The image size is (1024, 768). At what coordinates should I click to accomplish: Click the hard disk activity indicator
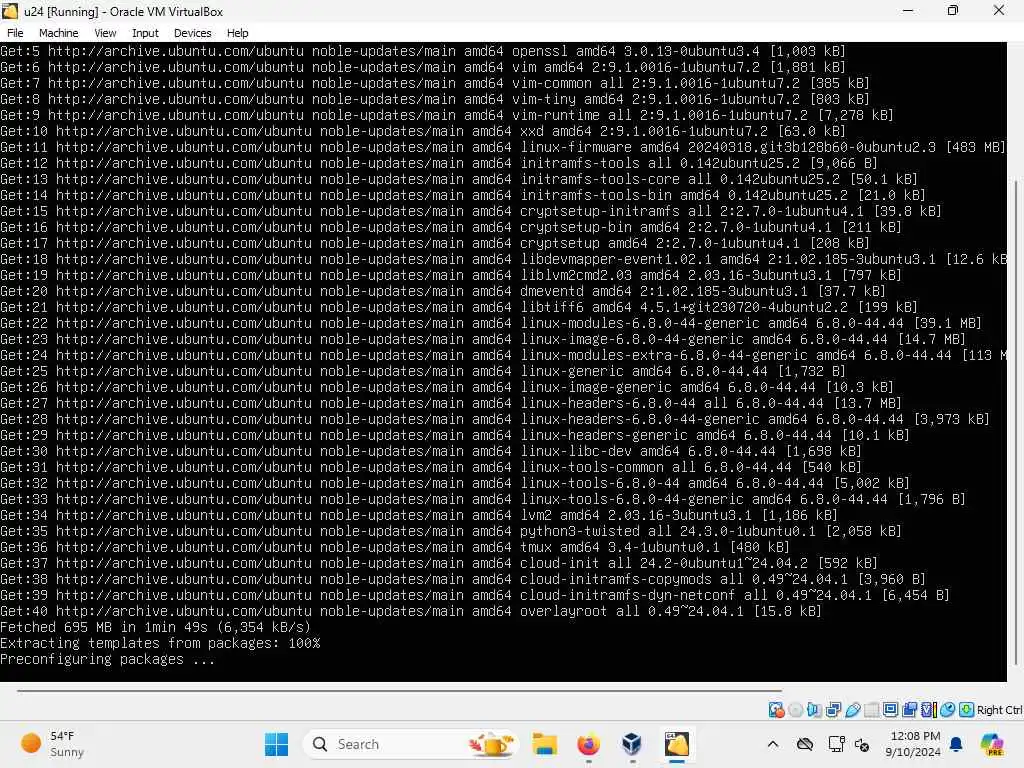[776, 709]
